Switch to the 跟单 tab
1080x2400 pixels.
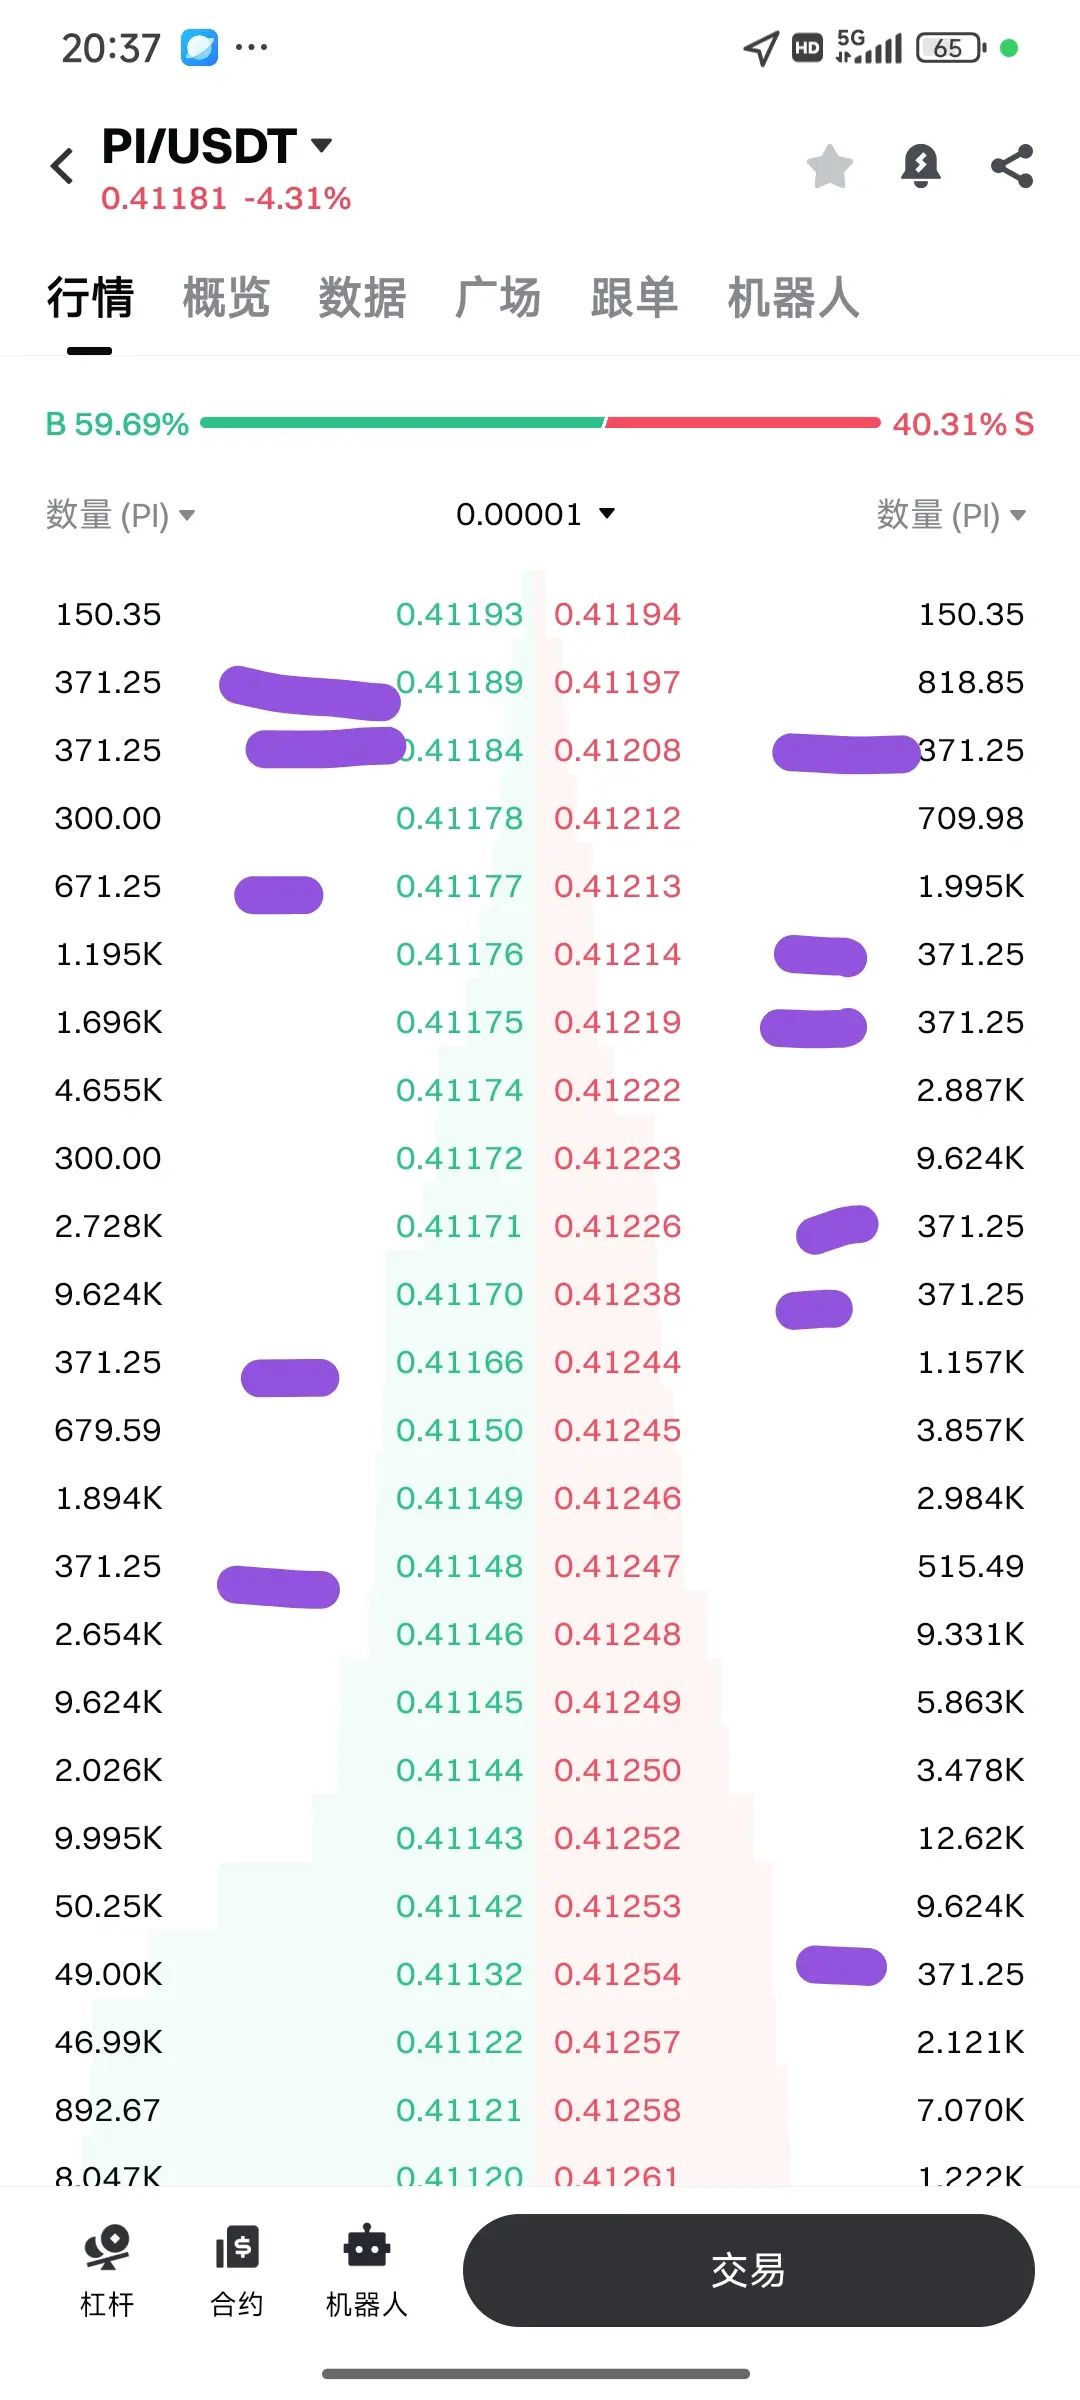pyautogui.click(x=634, y=298)
